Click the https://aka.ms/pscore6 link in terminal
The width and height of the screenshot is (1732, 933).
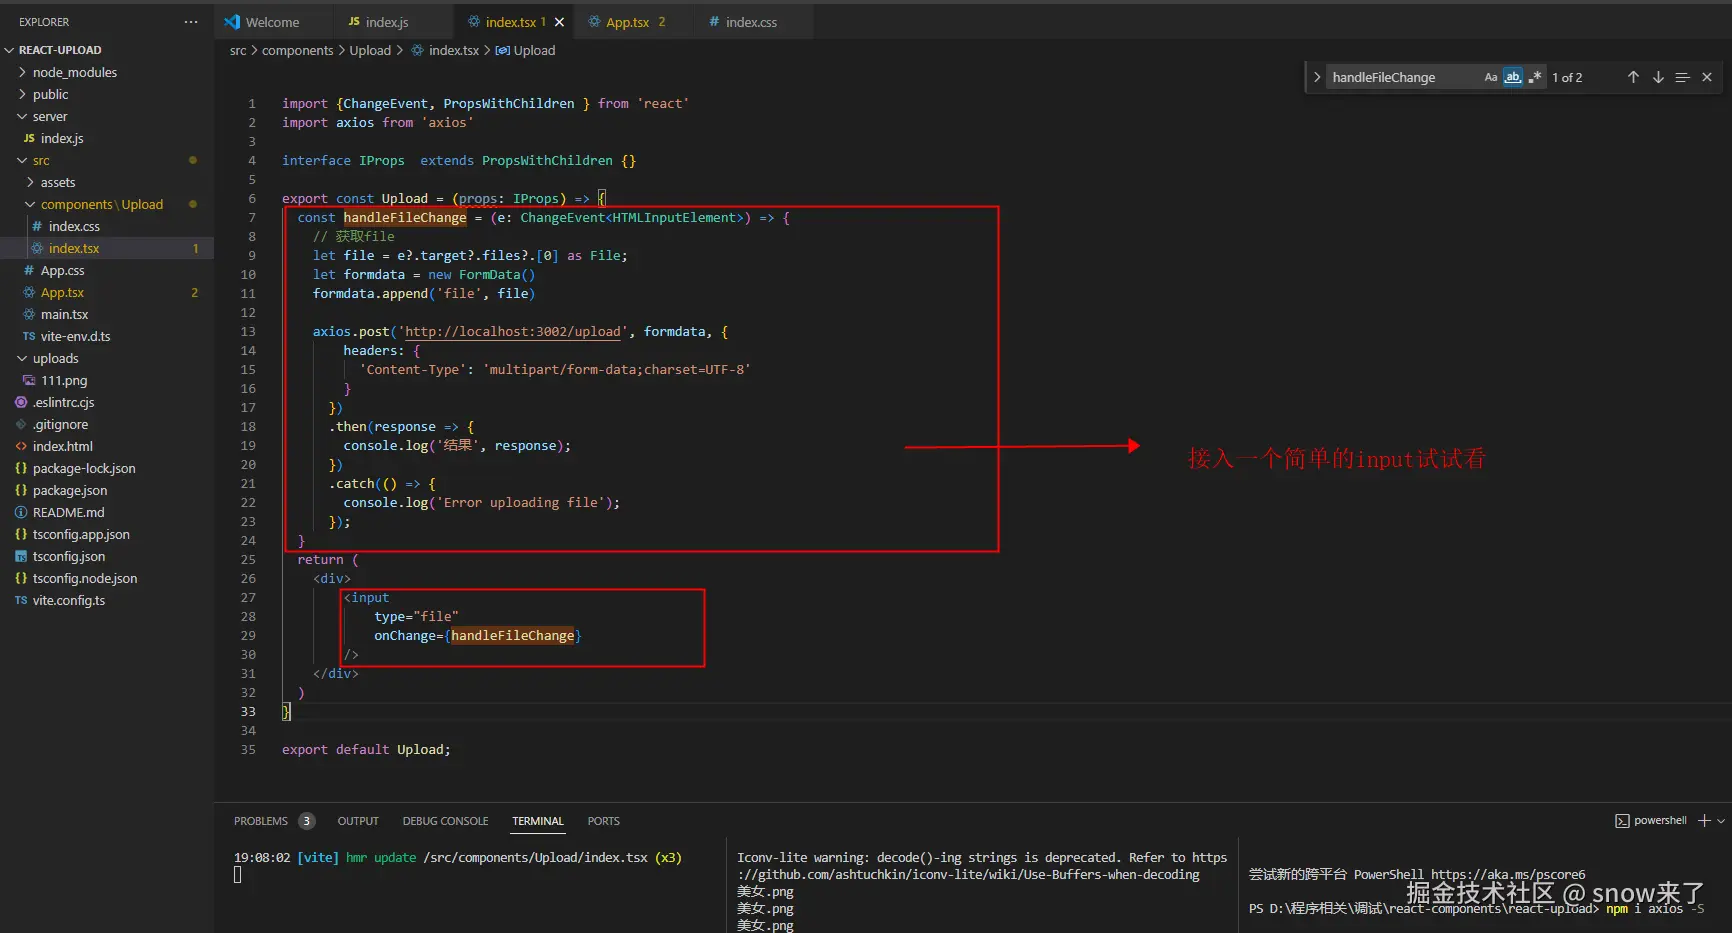tap(1508, 874)
